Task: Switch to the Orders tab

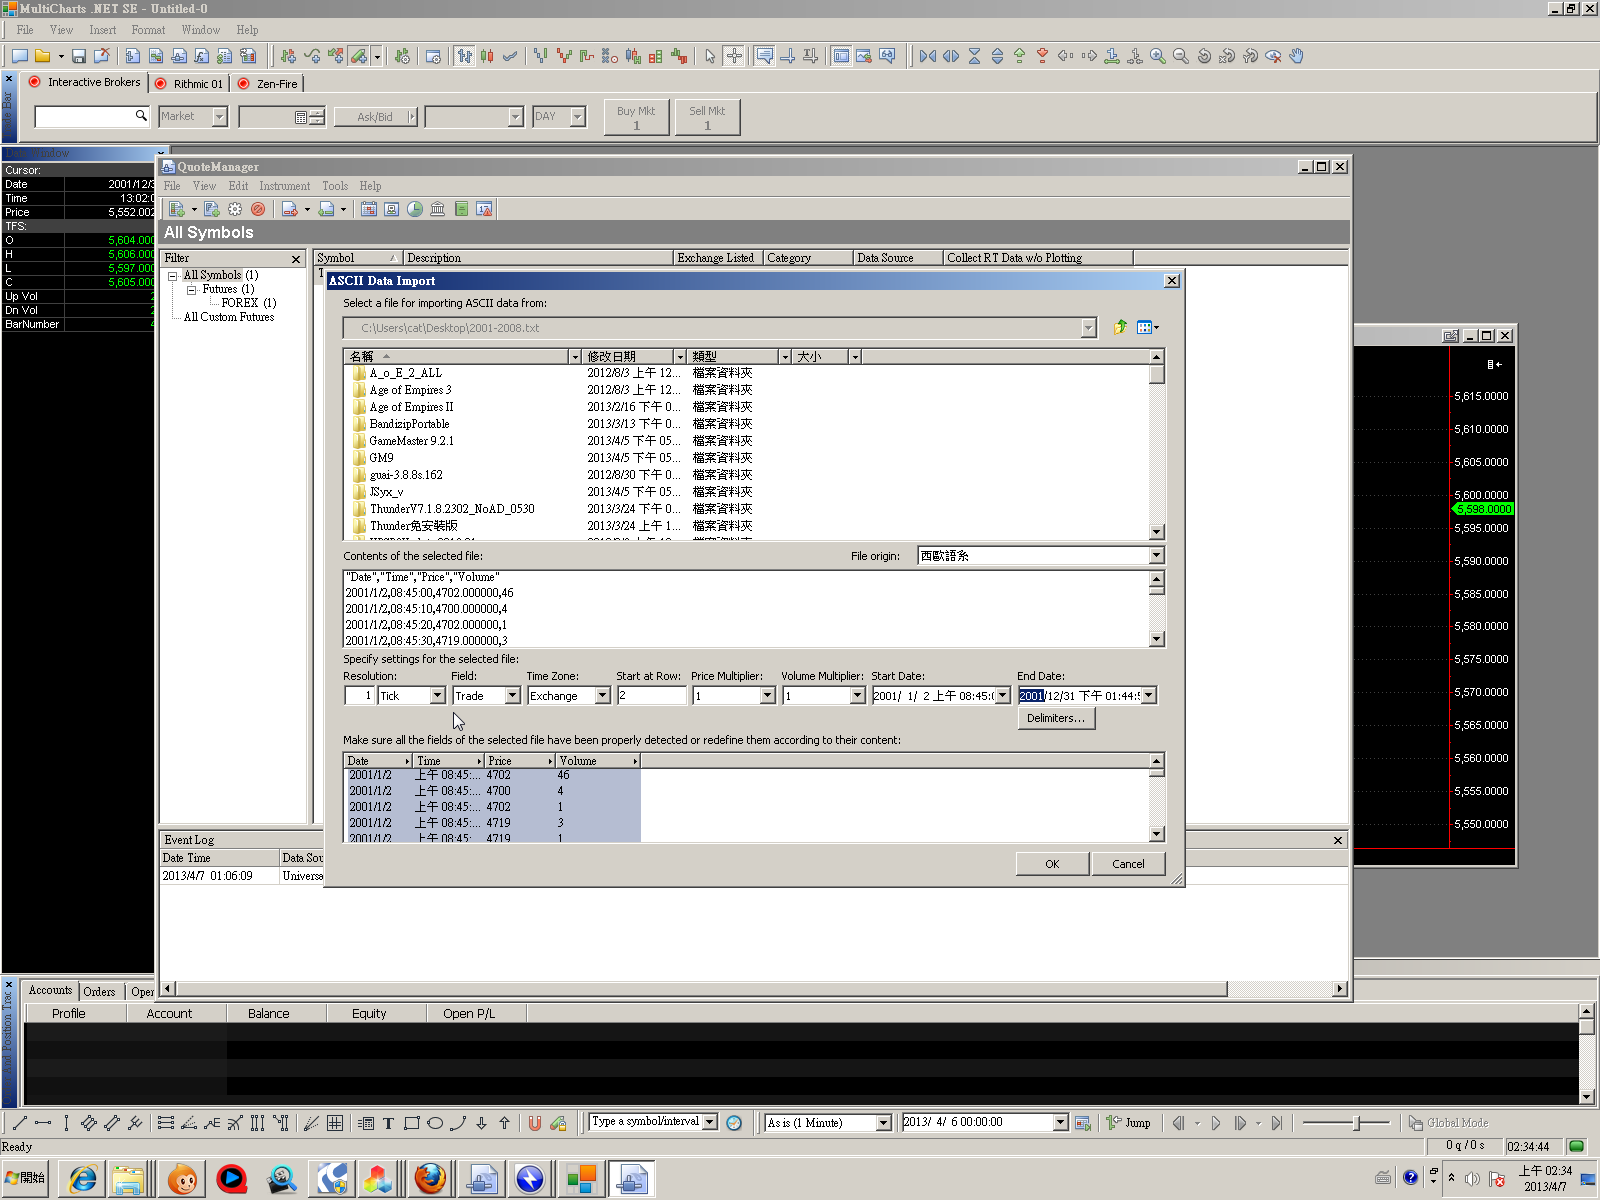Action: pyautogui.click(x=99, y=992)
